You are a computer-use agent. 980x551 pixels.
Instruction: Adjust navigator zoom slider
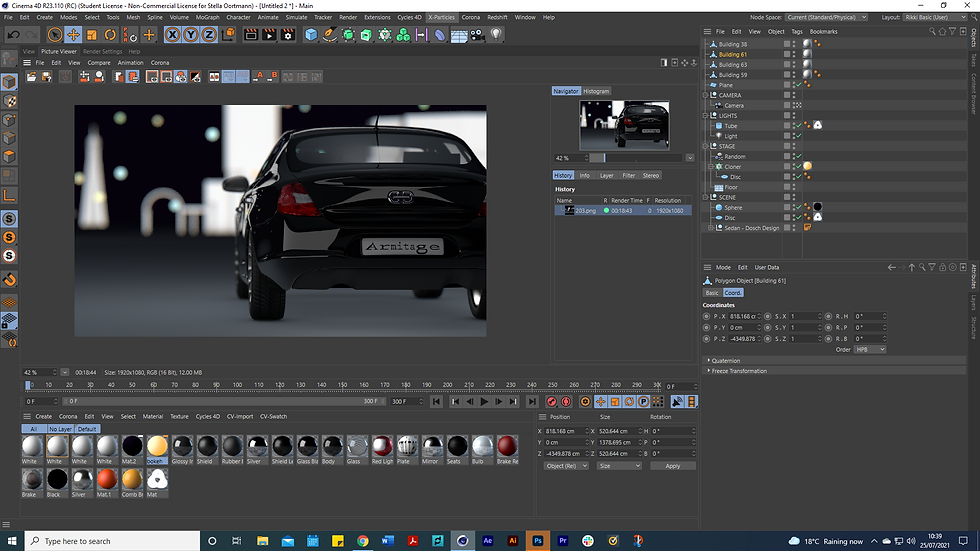(638, 158)
